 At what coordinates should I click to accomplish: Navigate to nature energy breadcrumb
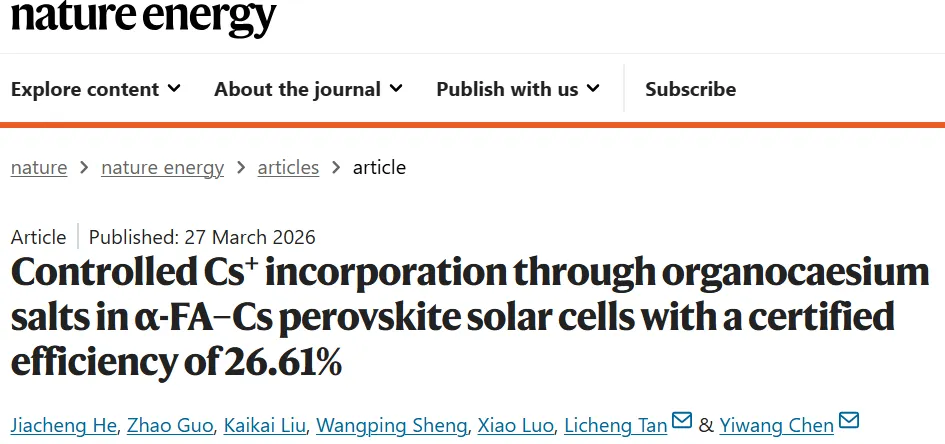[162, 167]
